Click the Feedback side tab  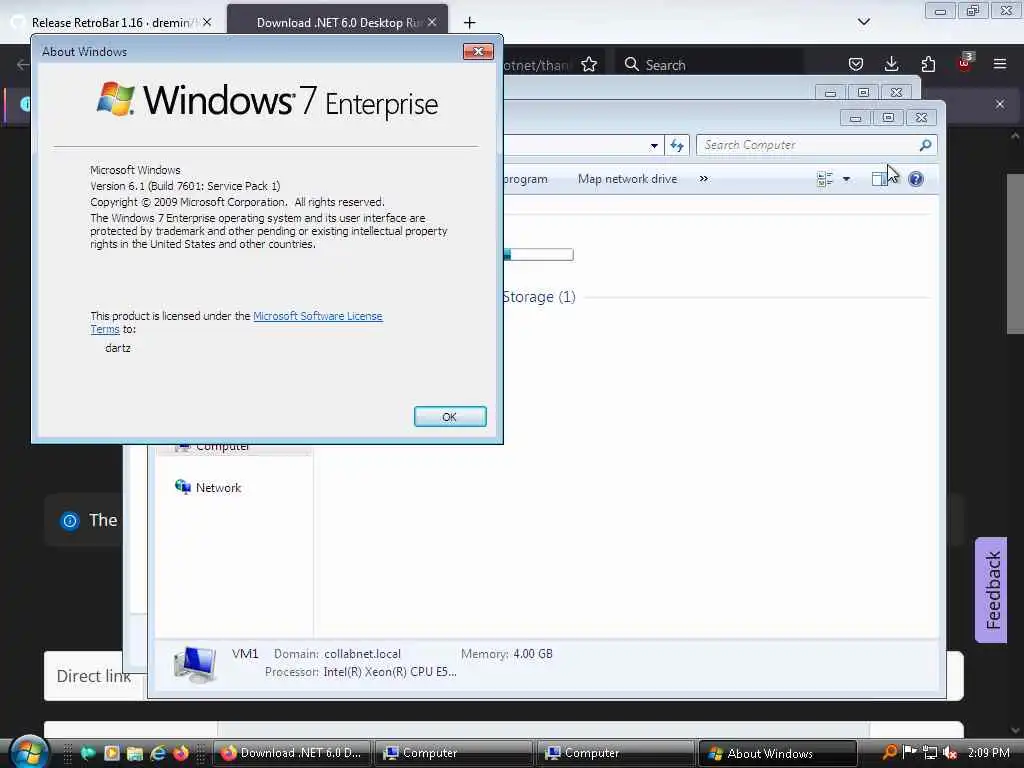[x=991, y=590]
